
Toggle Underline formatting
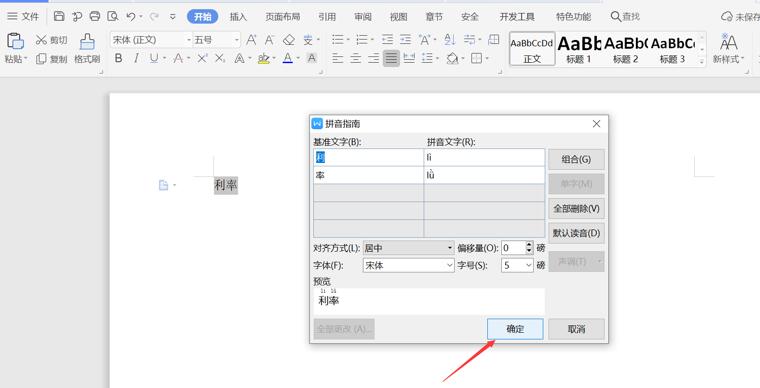(154, 59)
